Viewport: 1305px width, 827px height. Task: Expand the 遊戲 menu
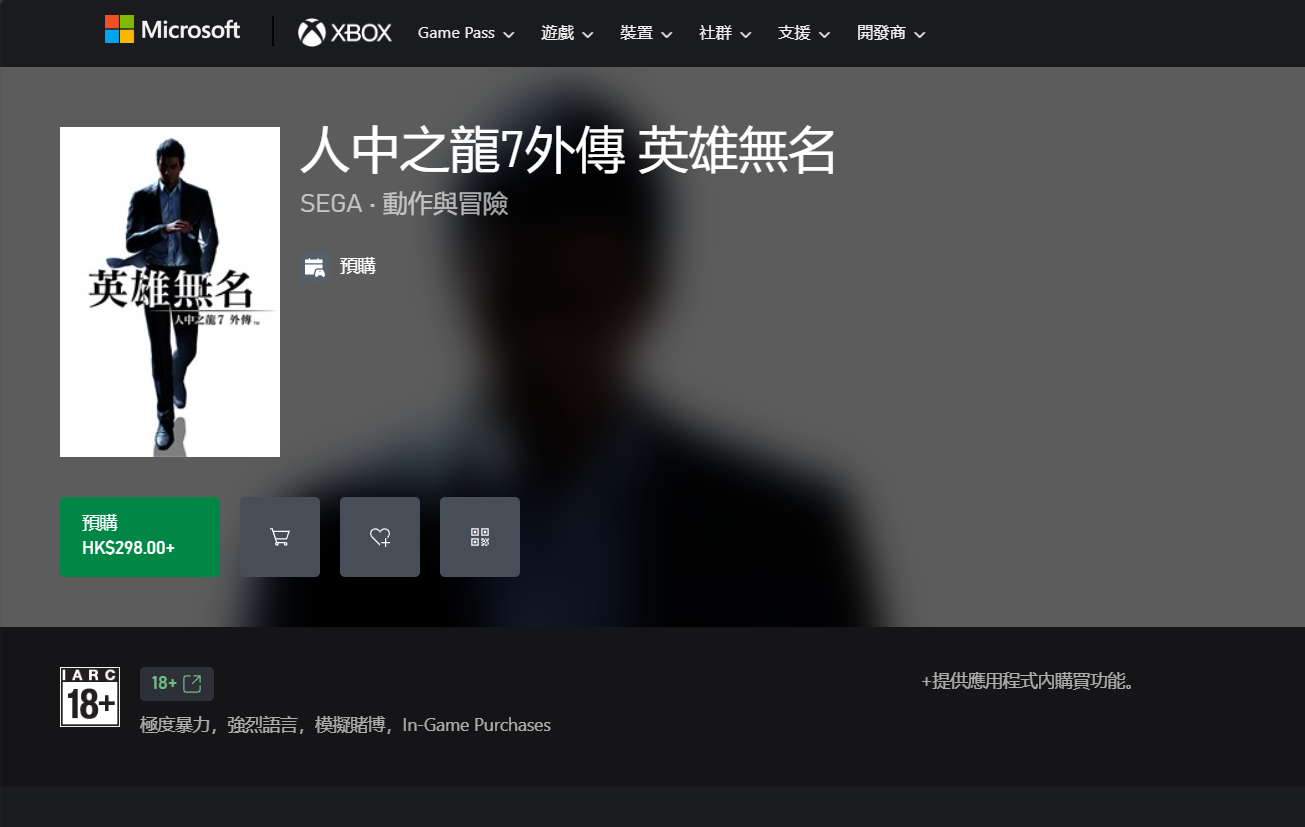point(567,33)
